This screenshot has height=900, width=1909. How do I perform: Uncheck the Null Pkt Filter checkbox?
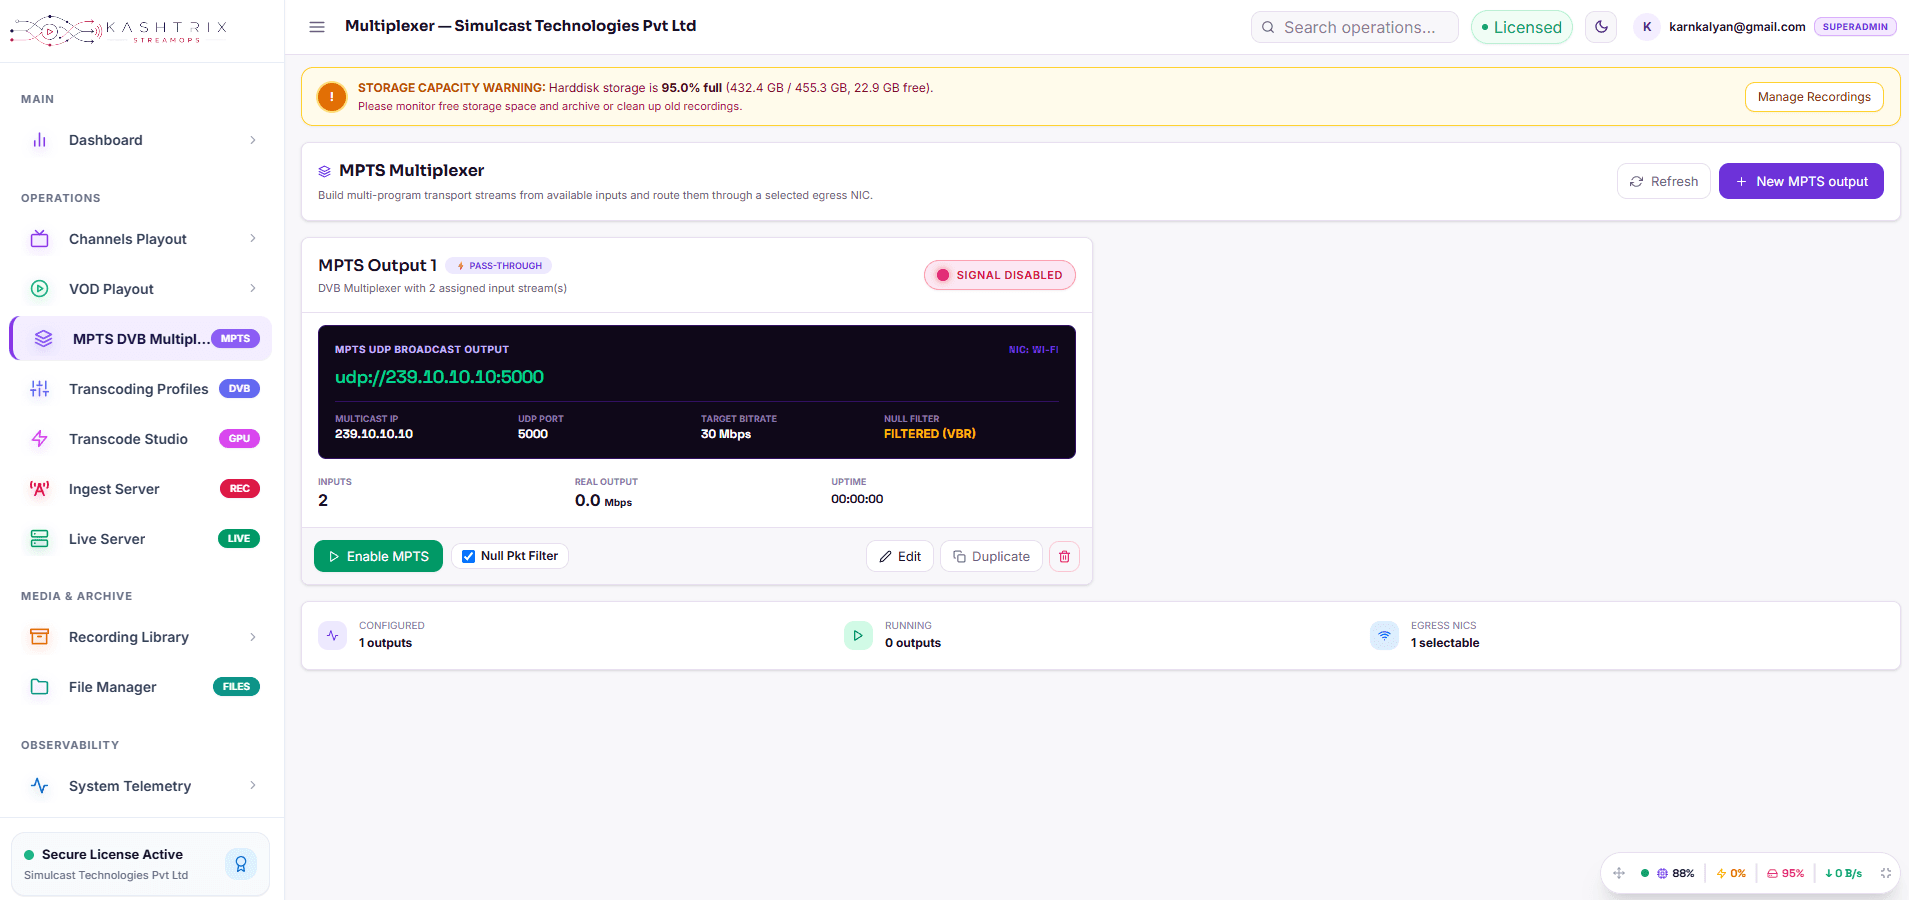(x=468, y=556)
